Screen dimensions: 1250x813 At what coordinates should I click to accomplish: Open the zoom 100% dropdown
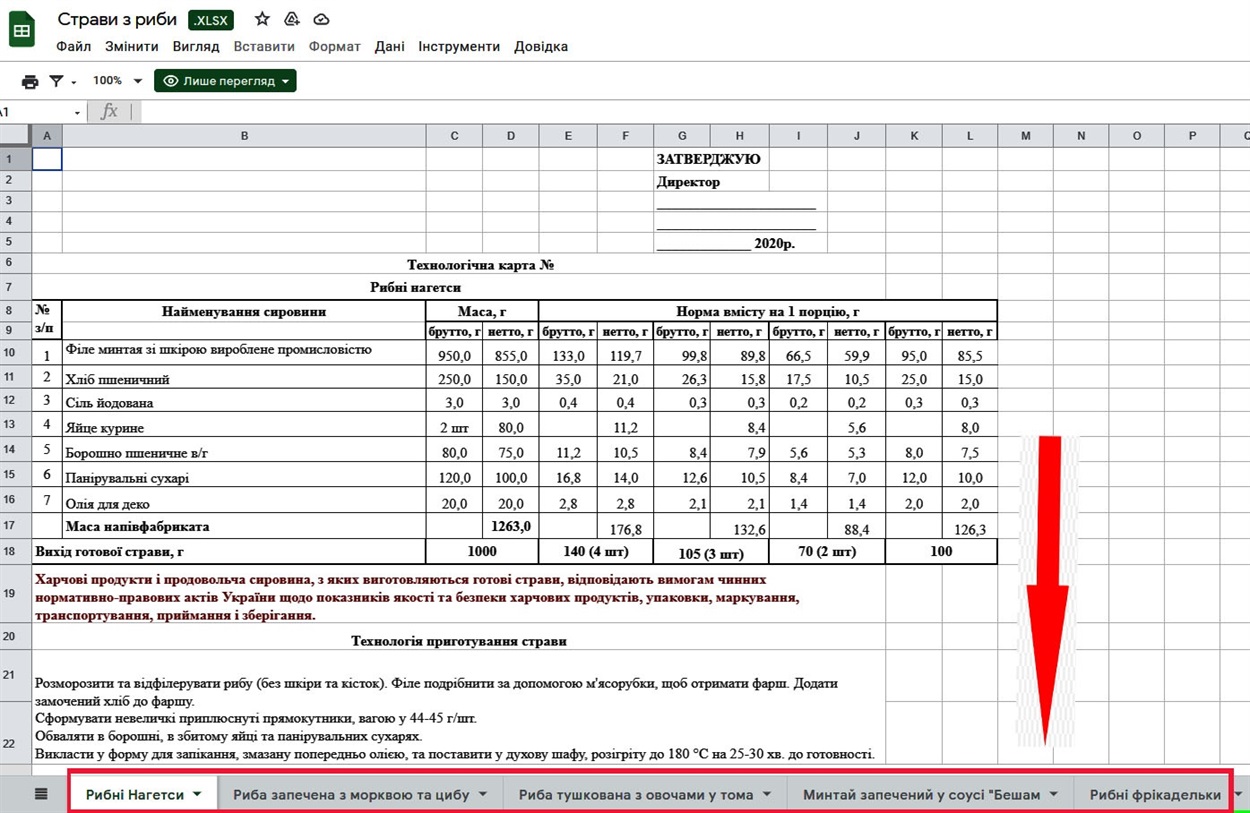tap(117, 81)
